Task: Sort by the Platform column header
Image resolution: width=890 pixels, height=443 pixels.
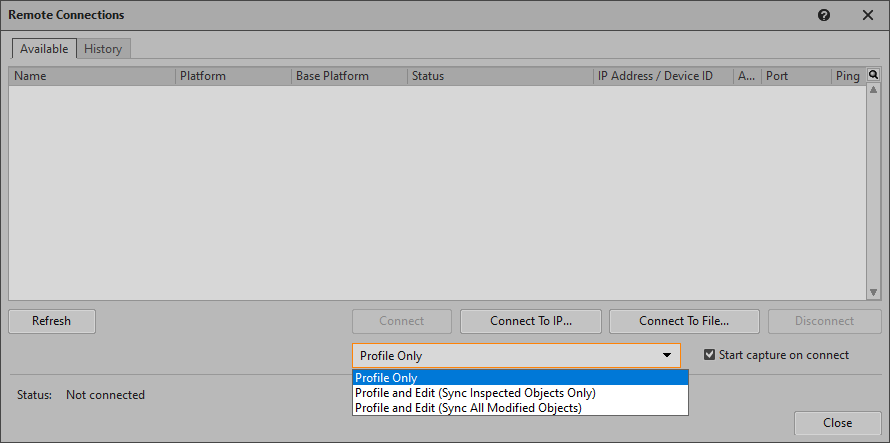Action: (x=233, y=76)
